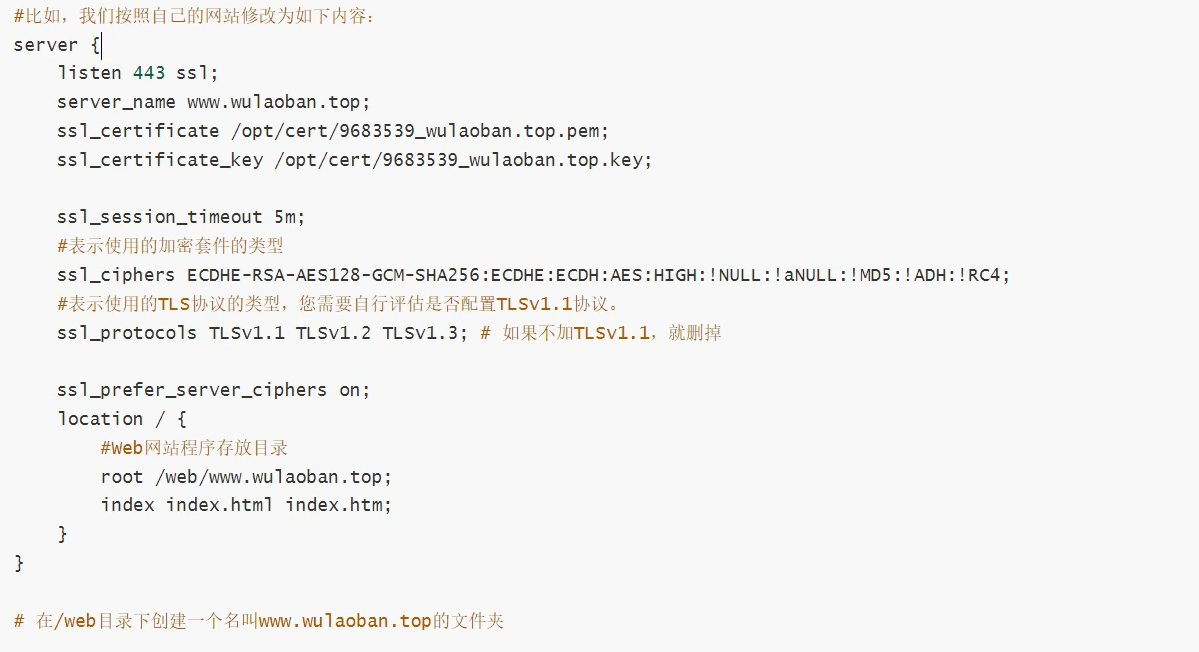This screenshot has width=1199, height=652.
Task: Click the ssl_protocols directive keyword
Action: point(127,333)
